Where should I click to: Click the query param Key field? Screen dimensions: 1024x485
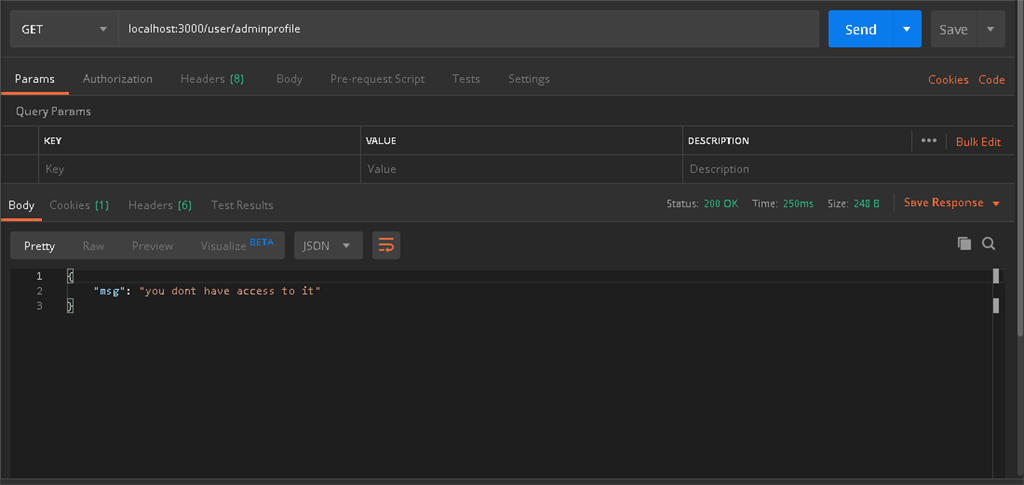(200, 169)
